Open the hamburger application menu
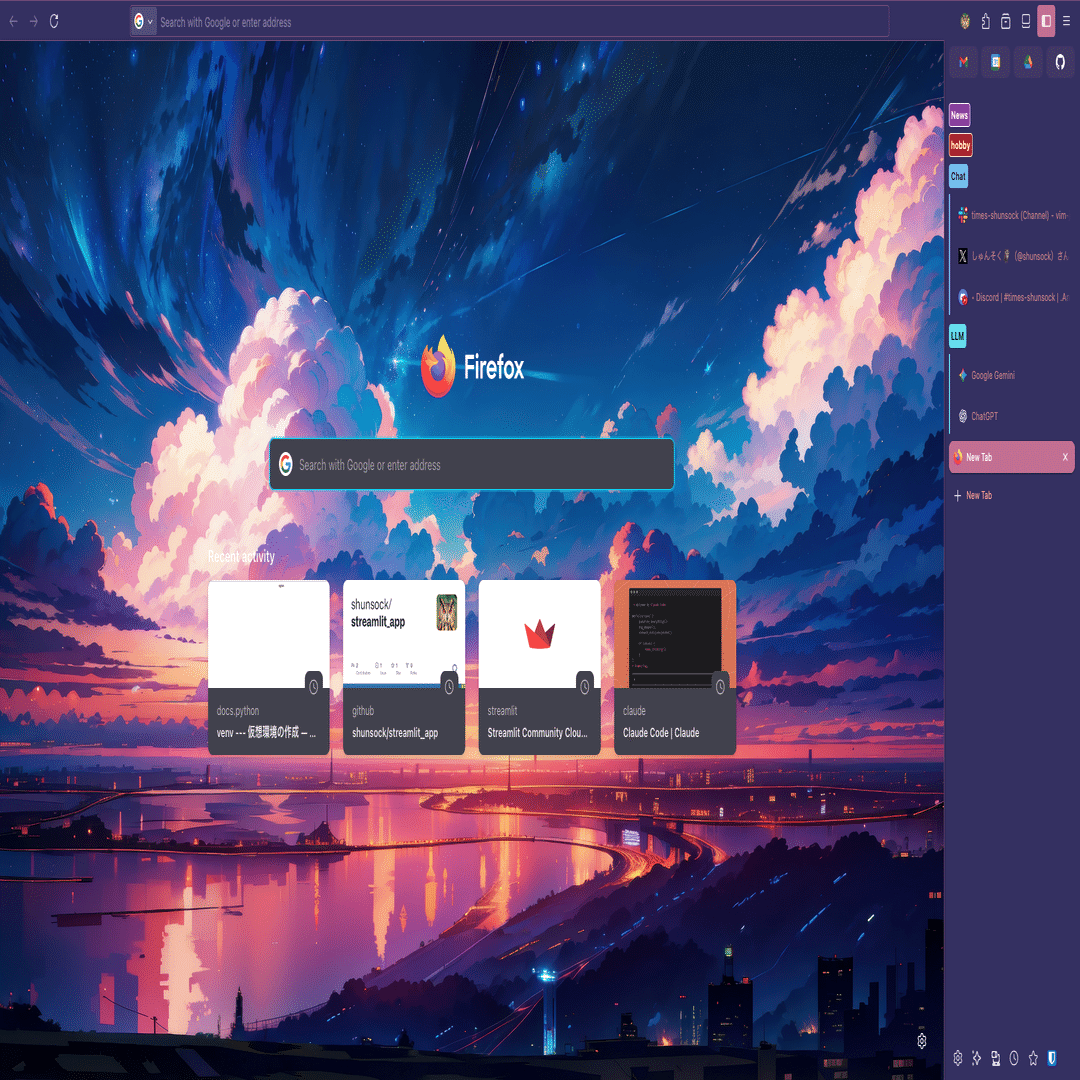Image resolution: width=1080 pixels, height=1080 pixels. point(1066,21)
